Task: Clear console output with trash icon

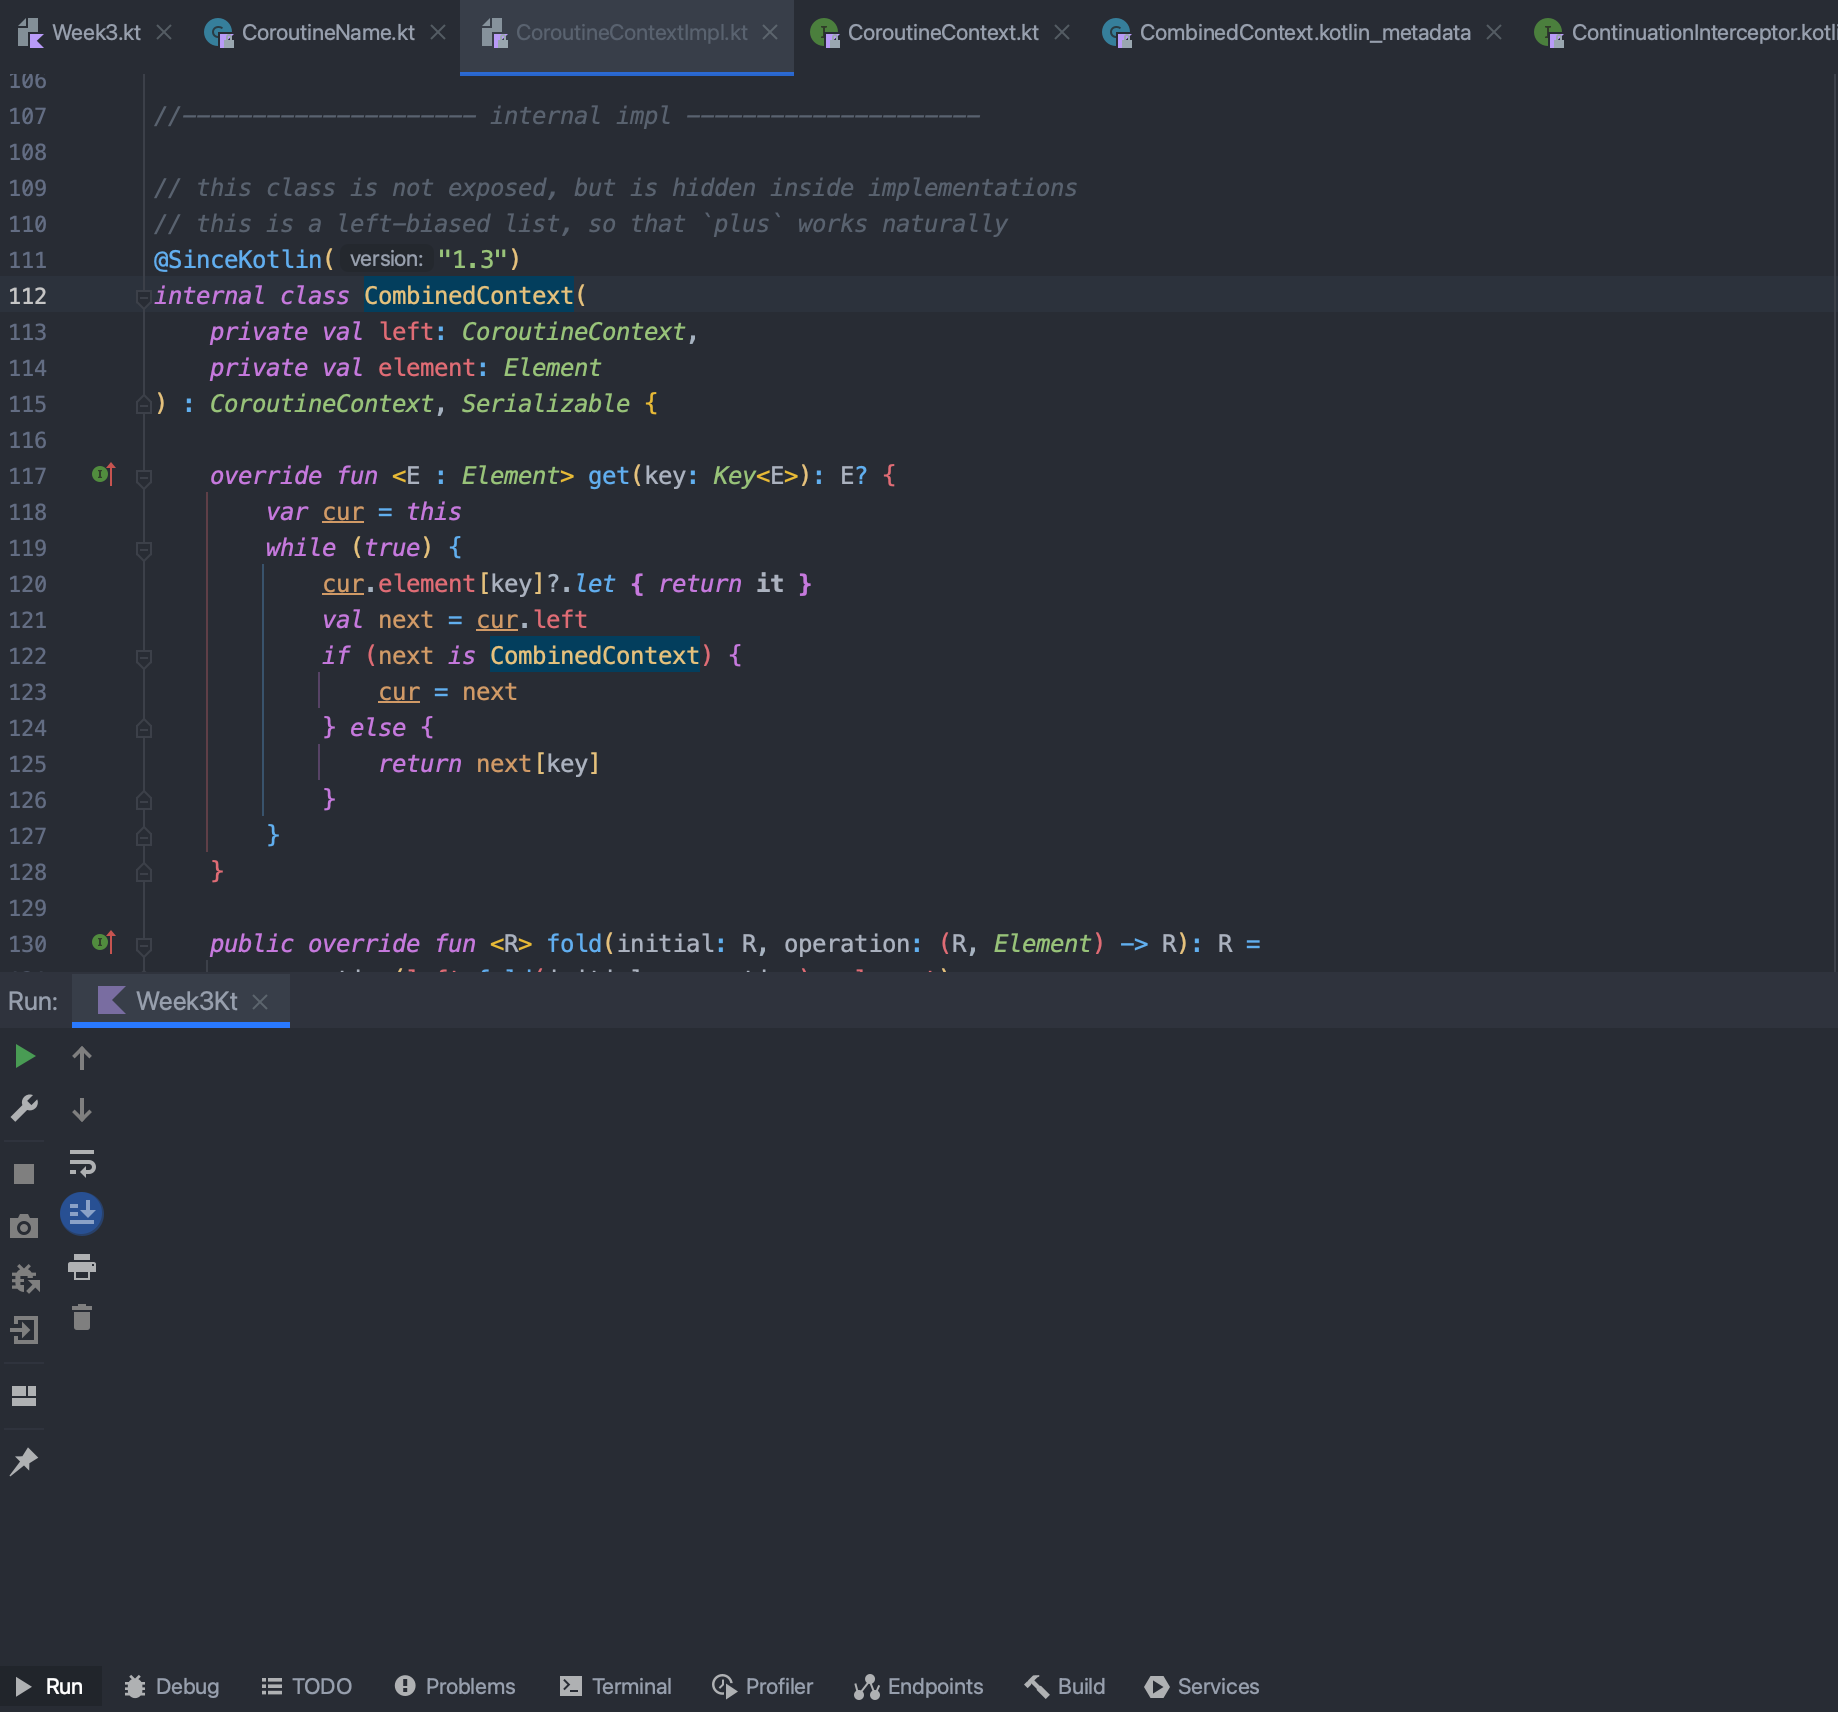Action: click(82, 1318)
